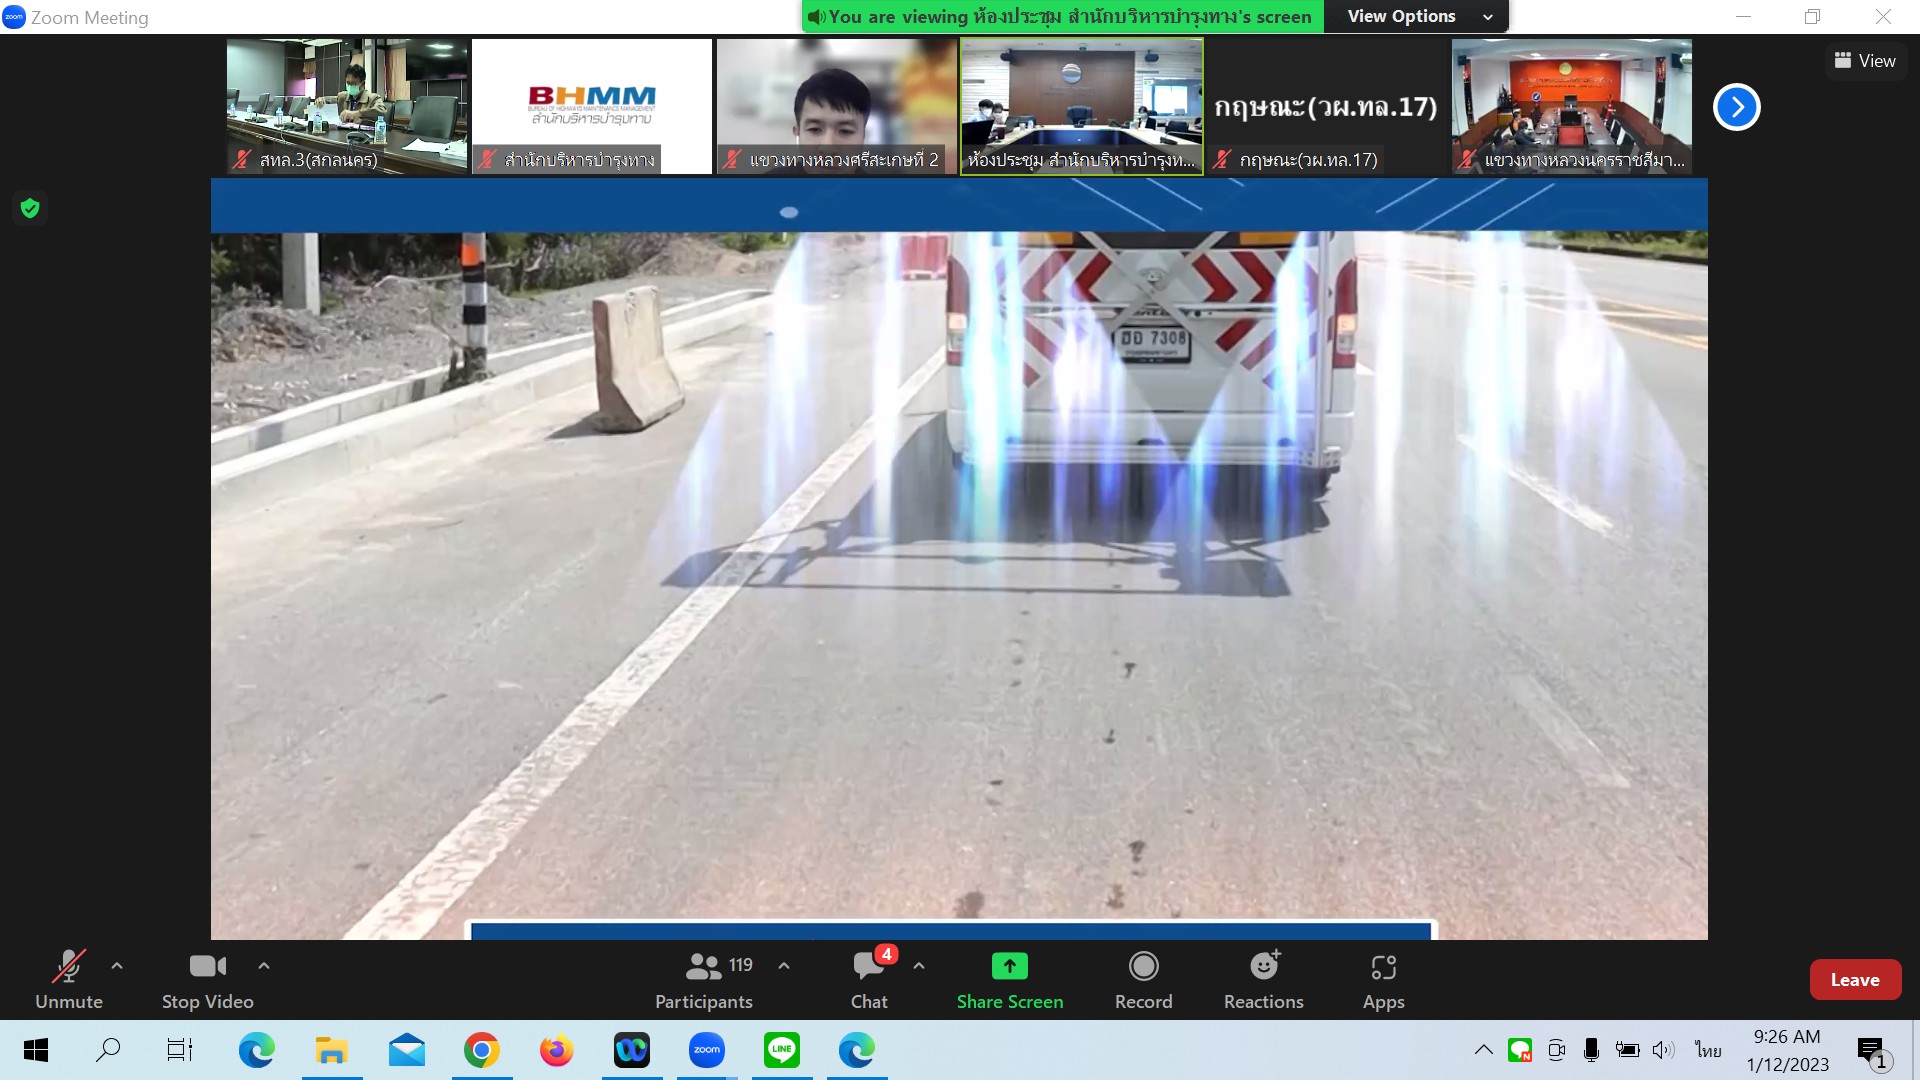Open the View layout menu
Image resolution: width=1920 pixels, height=1080 pixels.
[x=1864, y=61]
